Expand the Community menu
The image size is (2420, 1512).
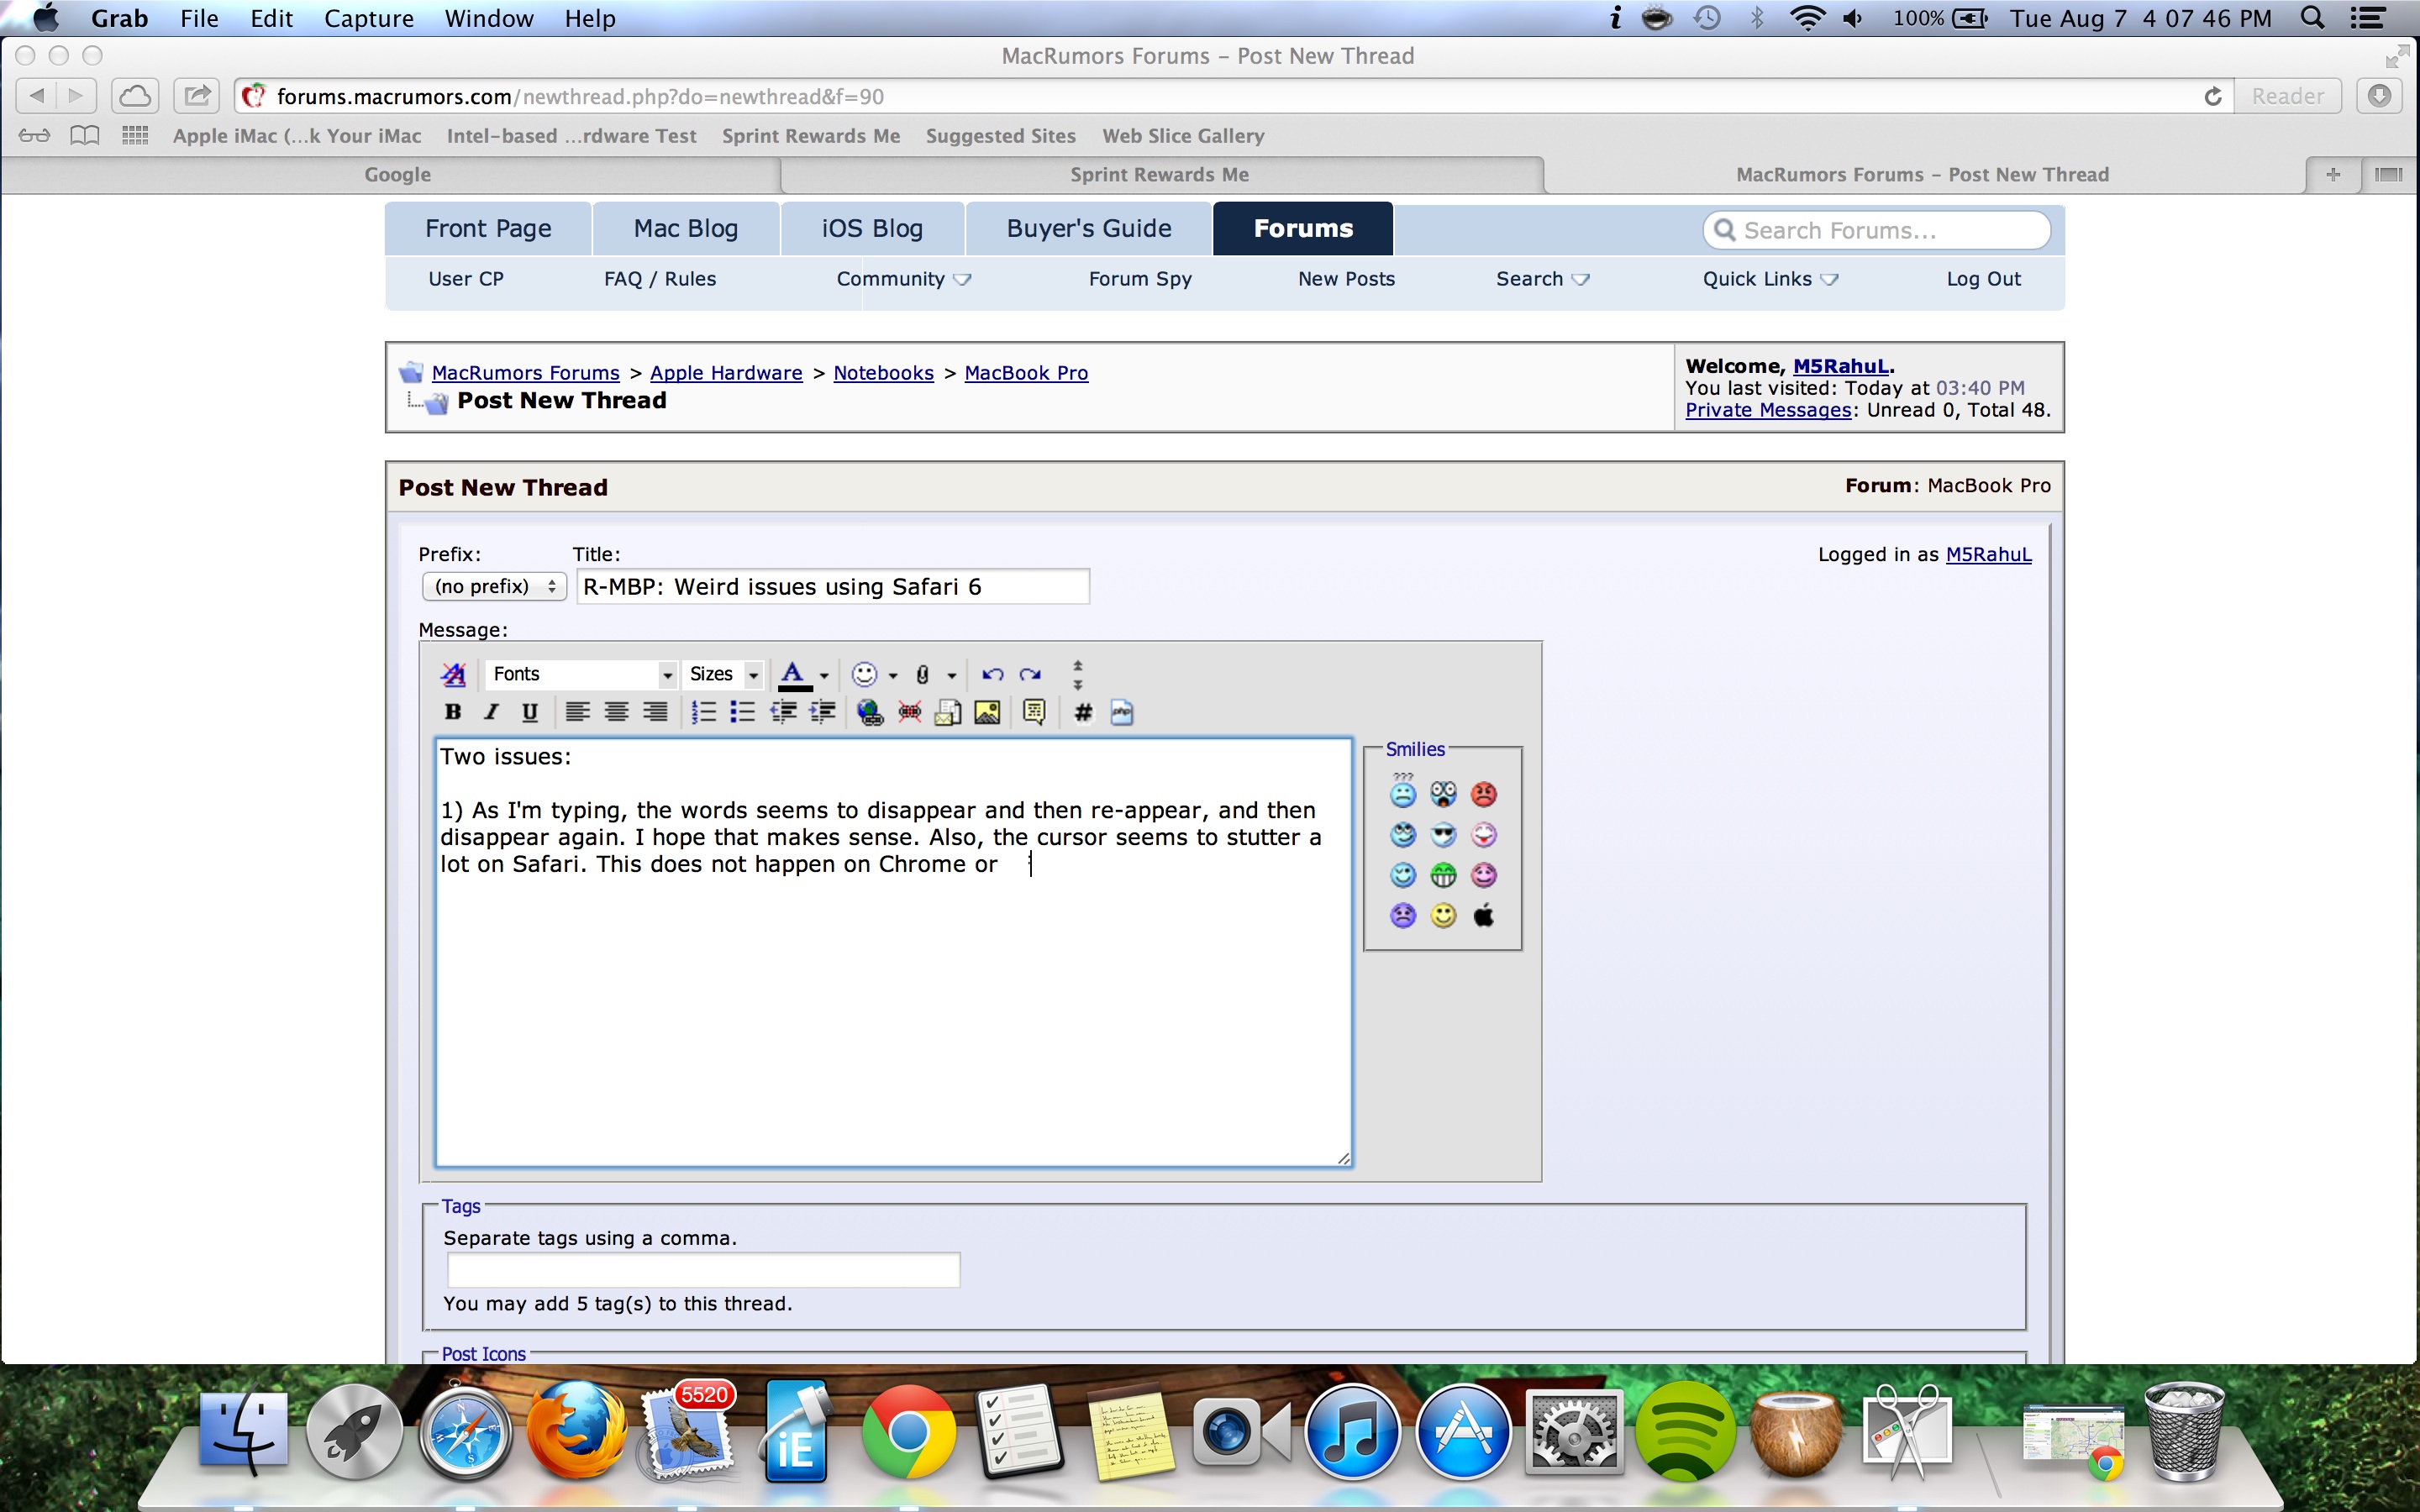903,279
